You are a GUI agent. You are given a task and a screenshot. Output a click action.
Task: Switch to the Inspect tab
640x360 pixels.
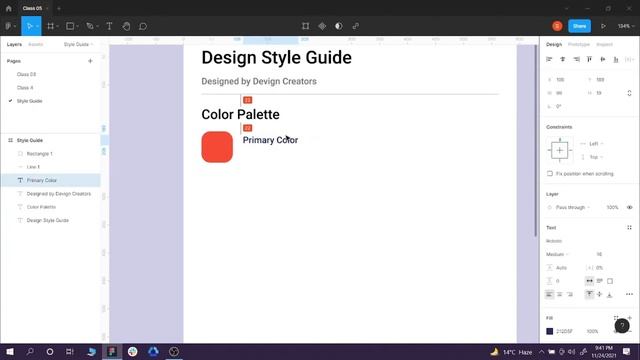(604, 44)
